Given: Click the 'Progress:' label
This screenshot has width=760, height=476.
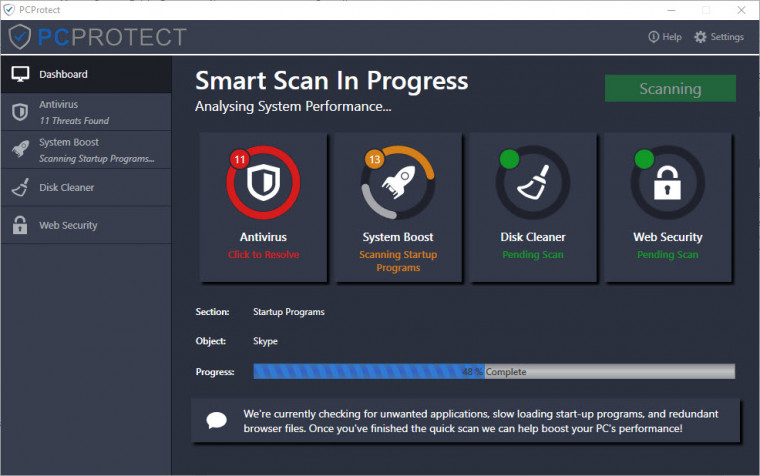Looking at the screenshot, I should (215, 372).
